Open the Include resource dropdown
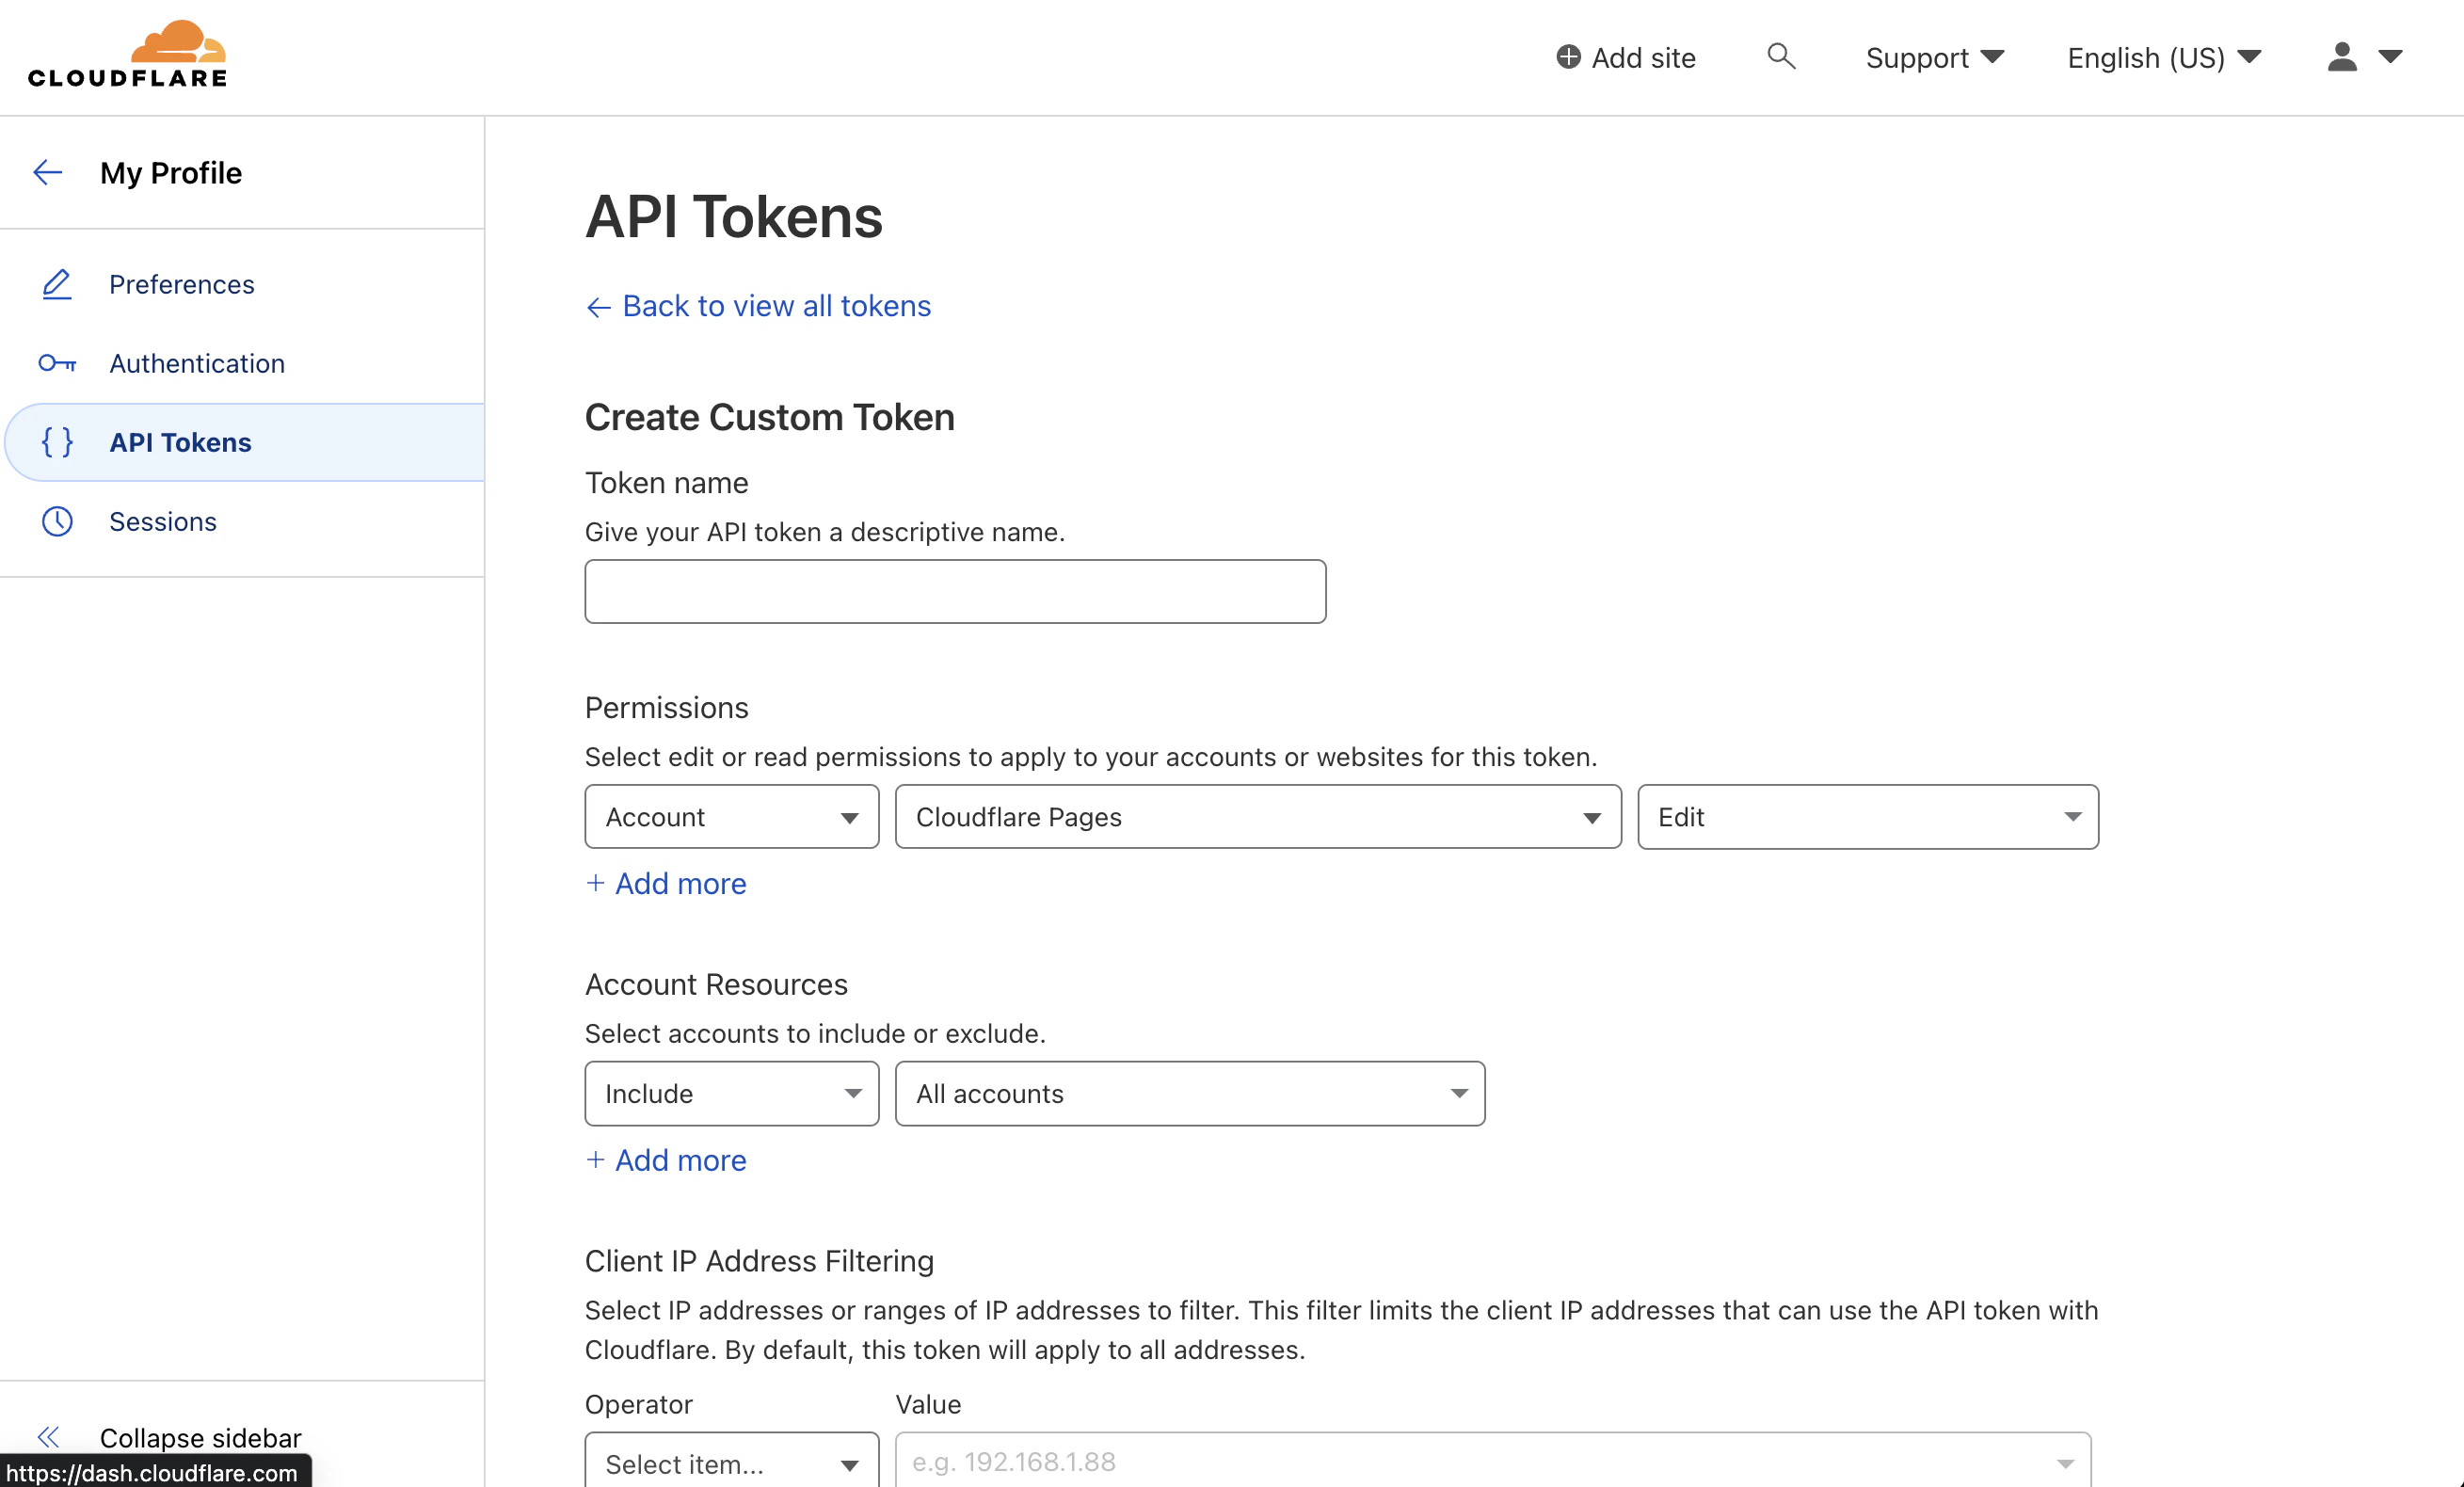Image resolution: width=2464 pixels, height=1487 pixels. point(732,1093)
